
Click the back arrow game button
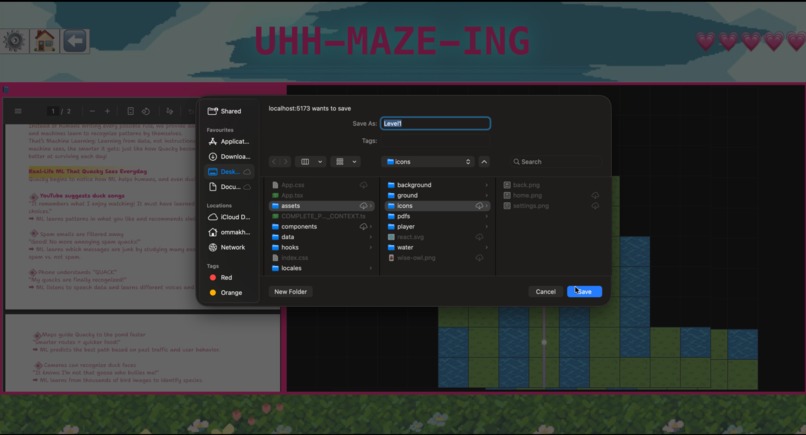(75, 41)
